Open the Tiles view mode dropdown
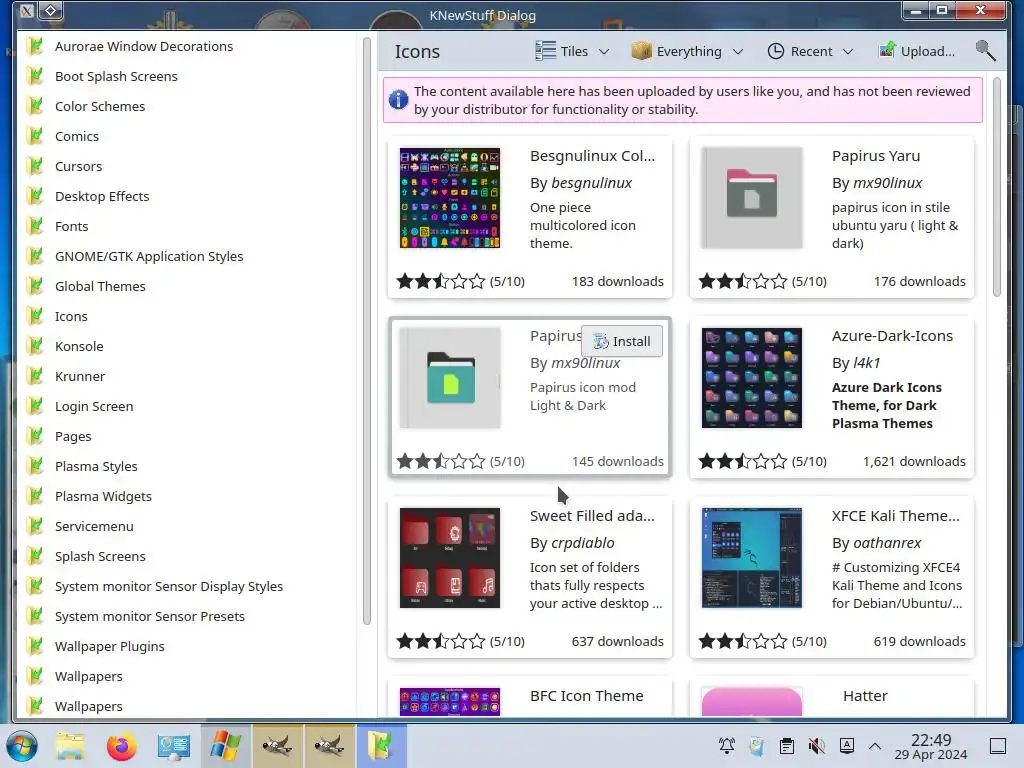Image resolution: width=1024 pixels, height=768 pixels. tap(572, 51)
